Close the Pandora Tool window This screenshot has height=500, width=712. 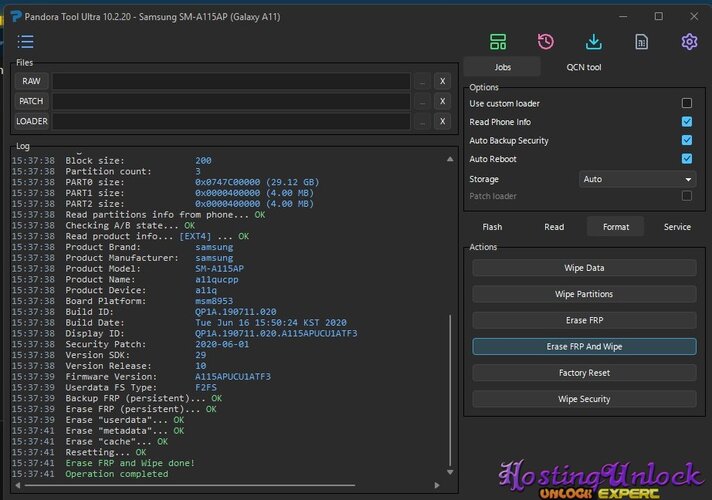694,16
